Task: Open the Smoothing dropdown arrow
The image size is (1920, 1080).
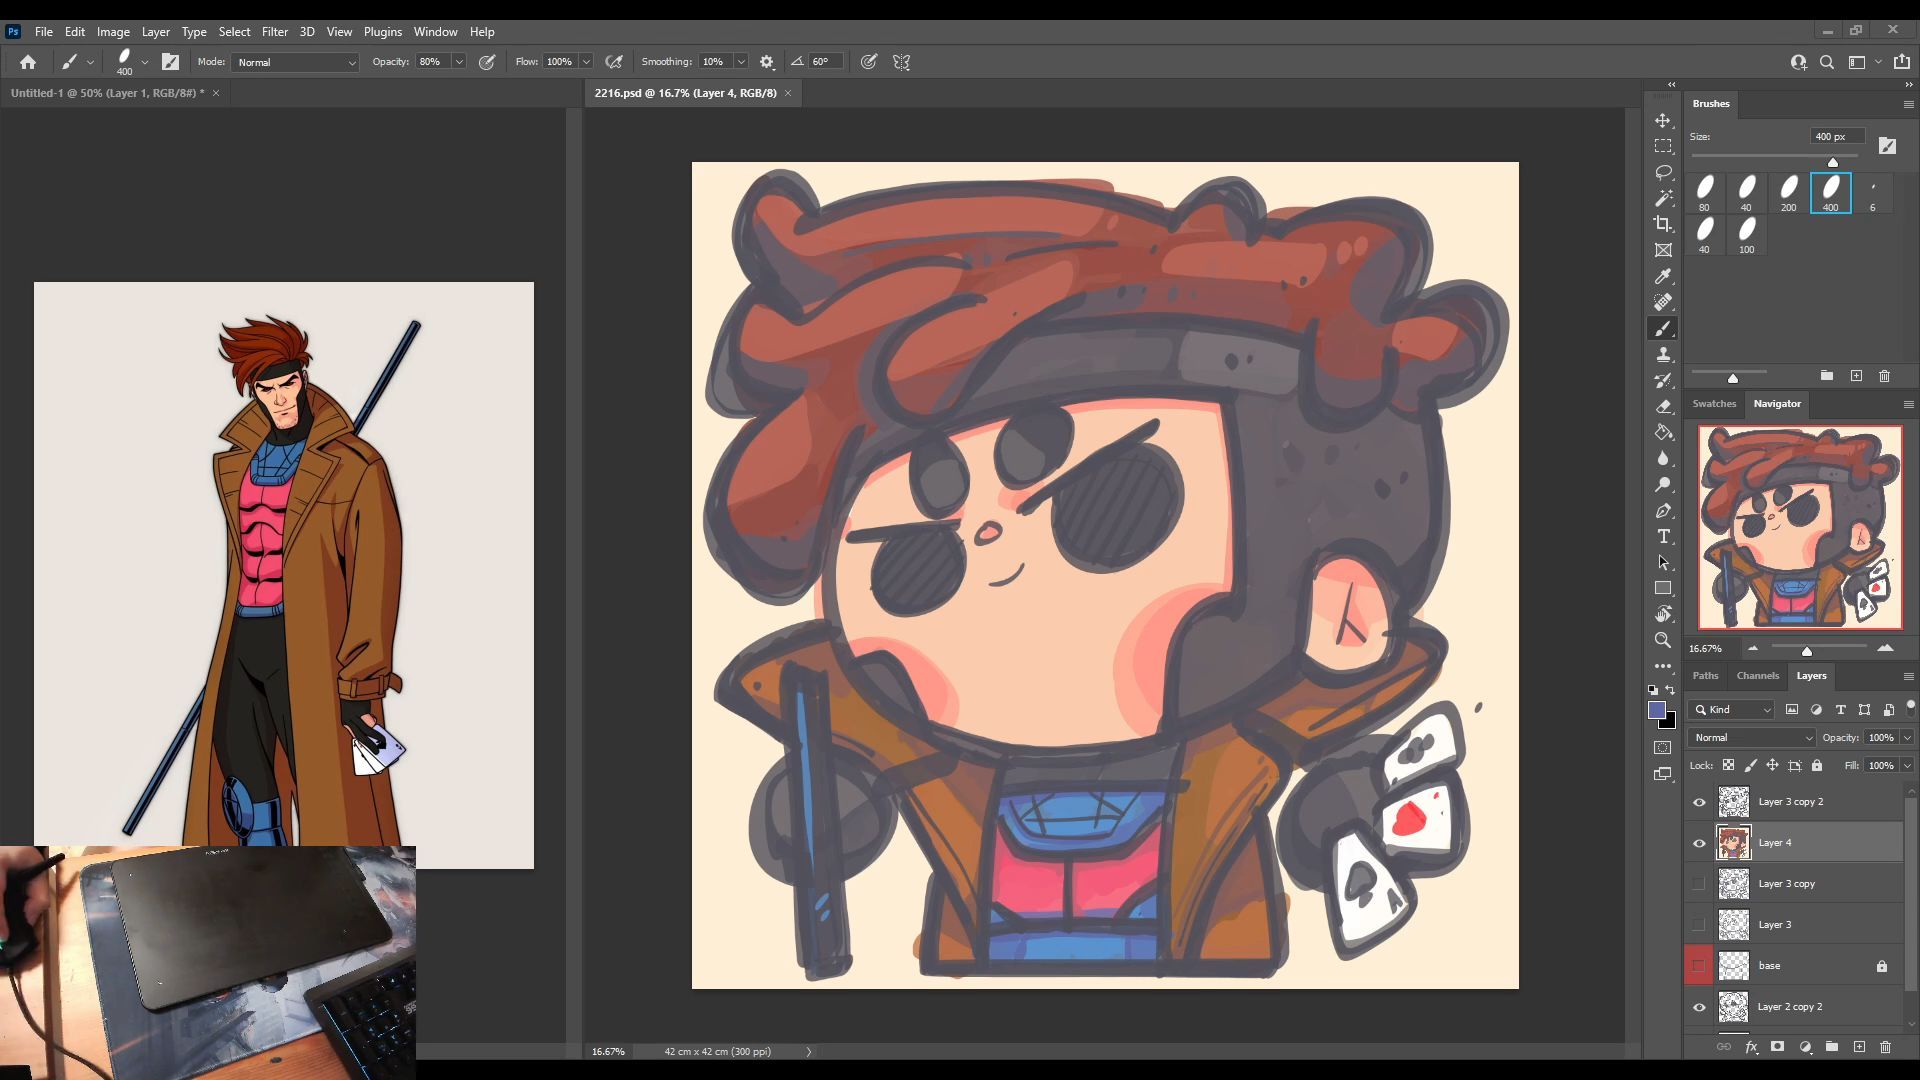Action: [741, 62]
